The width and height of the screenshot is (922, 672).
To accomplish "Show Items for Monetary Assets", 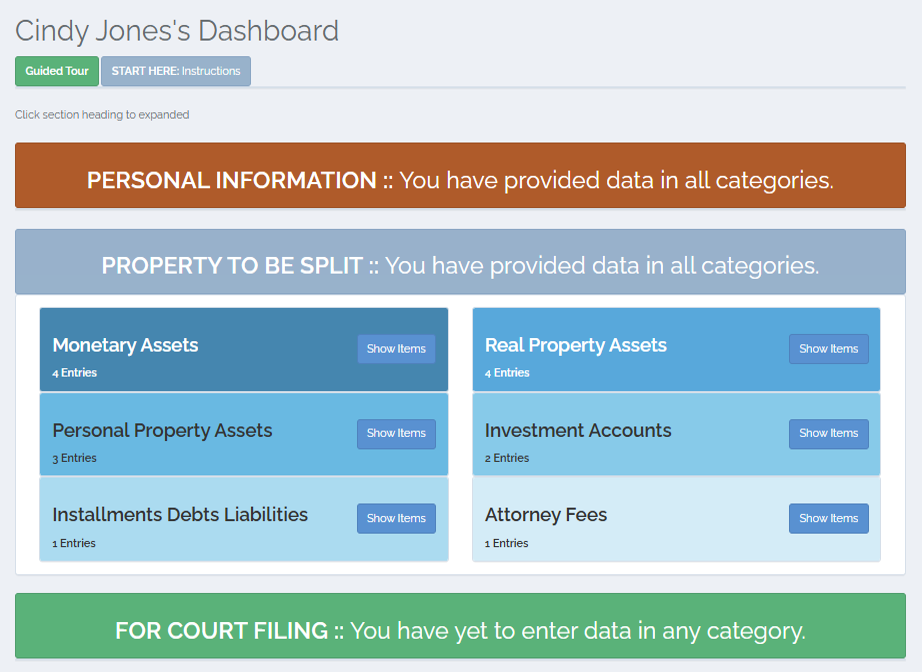I will pyautogui.click(x=396, y=349).
